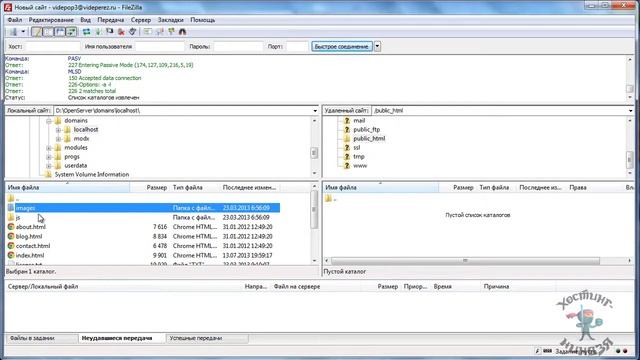Select the contact.html Chrome file icon
Image resolution: width=640 pixels, height=360 pixels.
tap(11, 246)
